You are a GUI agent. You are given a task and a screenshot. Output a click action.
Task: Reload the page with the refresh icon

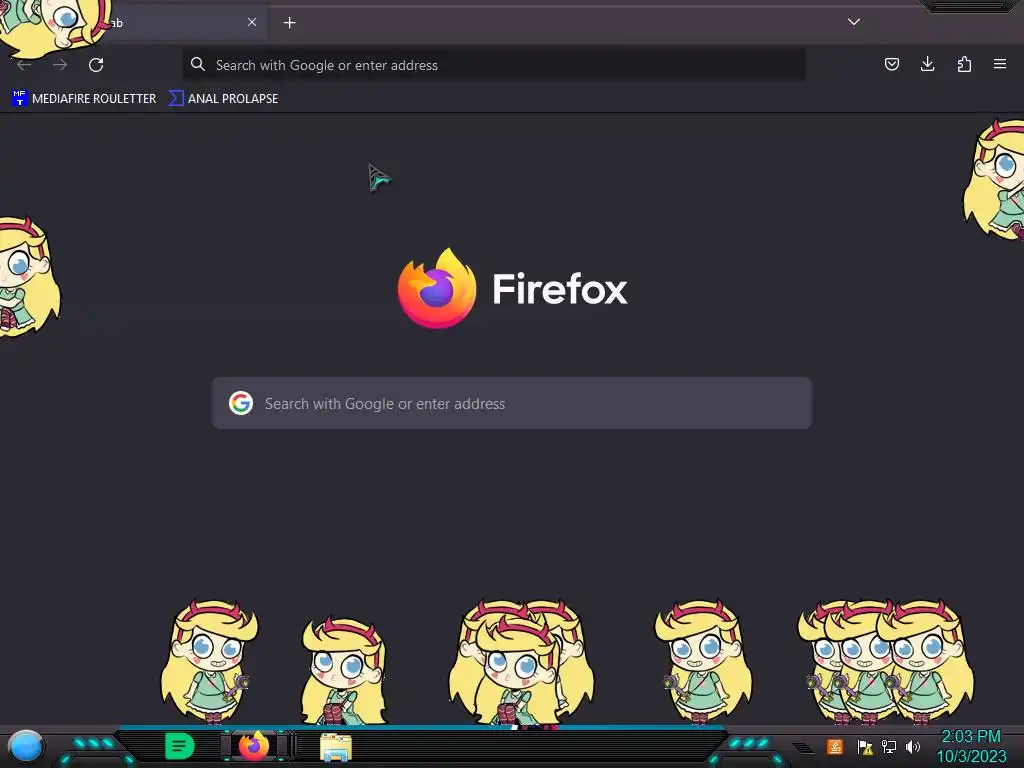(x=96, y=65)
